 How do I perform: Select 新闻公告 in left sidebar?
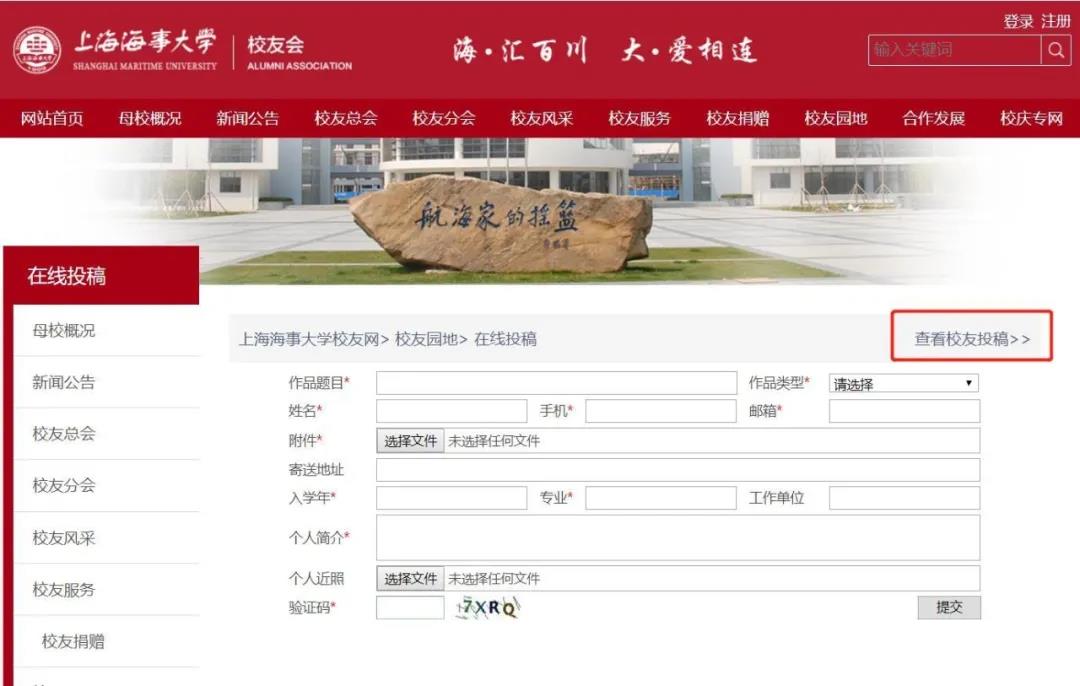[x=64, y=382]
